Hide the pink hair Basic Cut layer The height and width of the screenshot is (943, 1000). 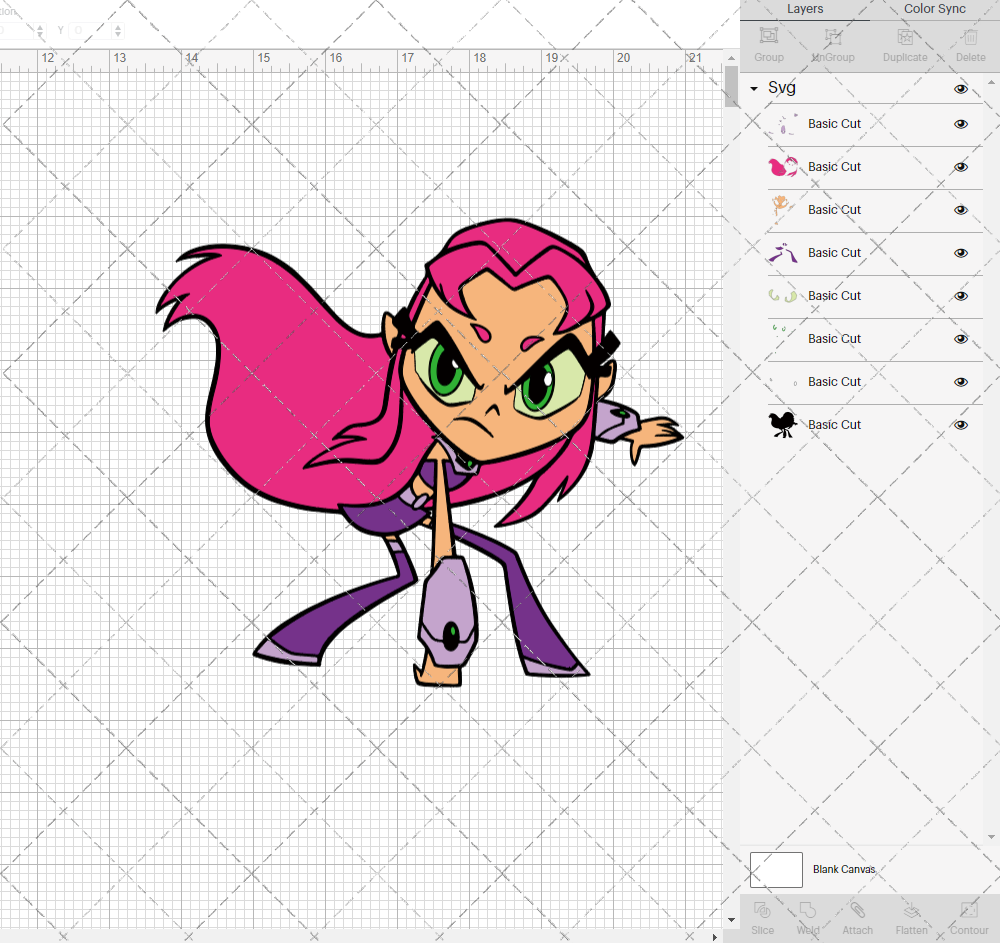pyautogui.click(x=960, y=167)
